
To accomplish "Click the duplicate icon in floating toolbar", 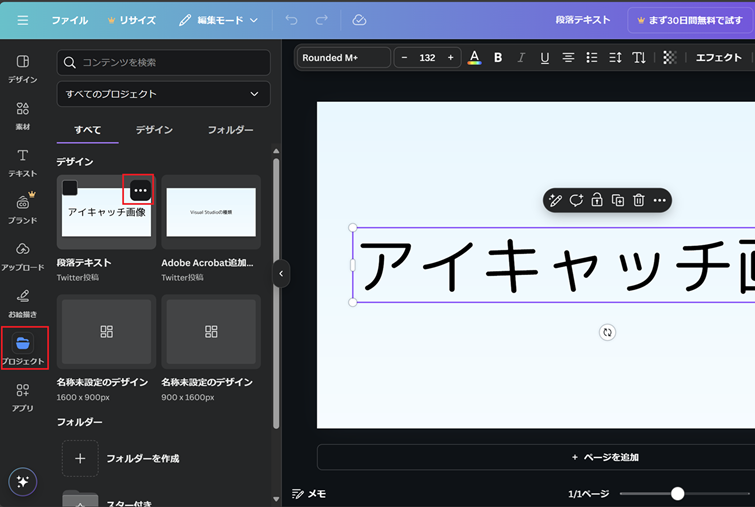I will tap(617, 200).
